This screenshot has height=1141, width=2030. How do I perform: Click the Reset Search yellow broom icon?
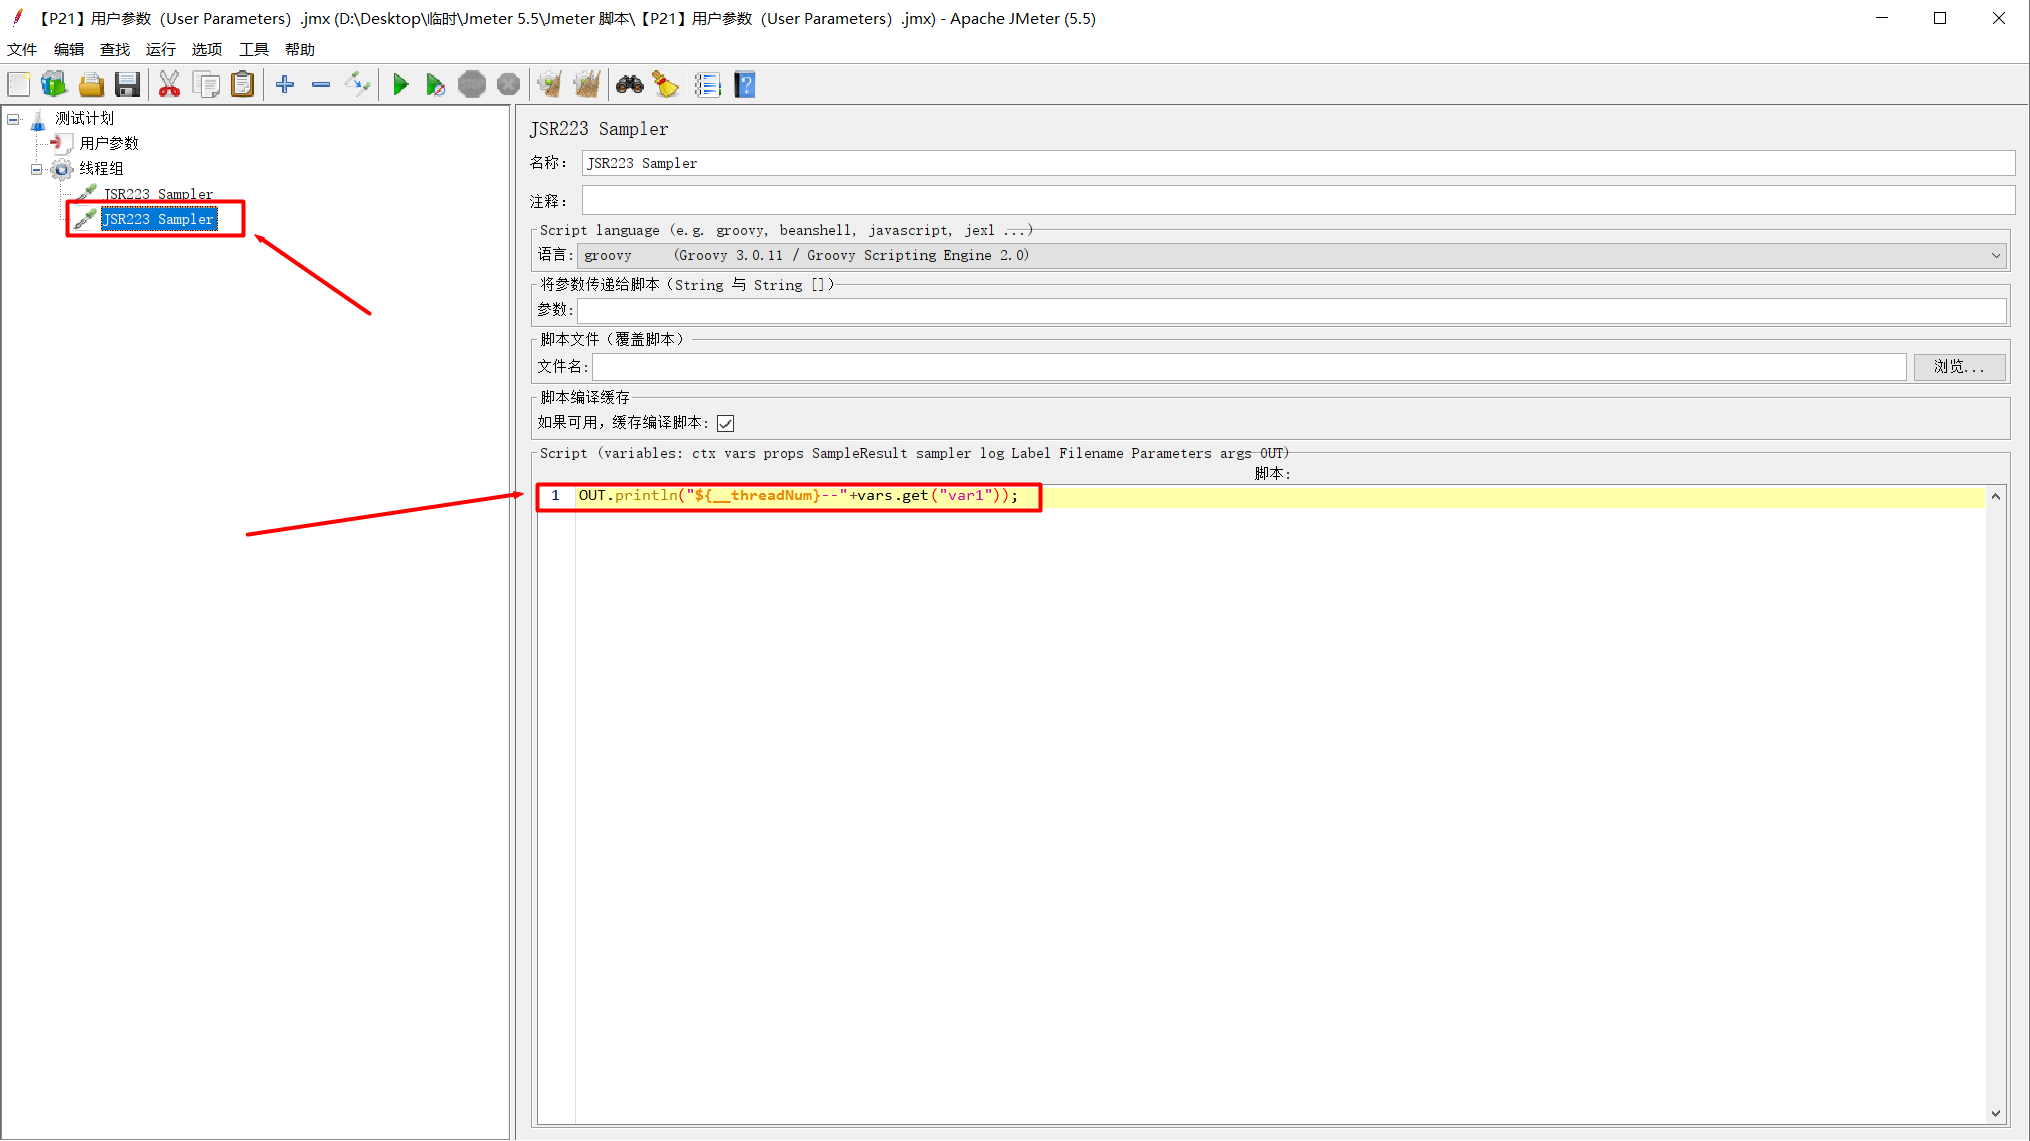[666, 85]
